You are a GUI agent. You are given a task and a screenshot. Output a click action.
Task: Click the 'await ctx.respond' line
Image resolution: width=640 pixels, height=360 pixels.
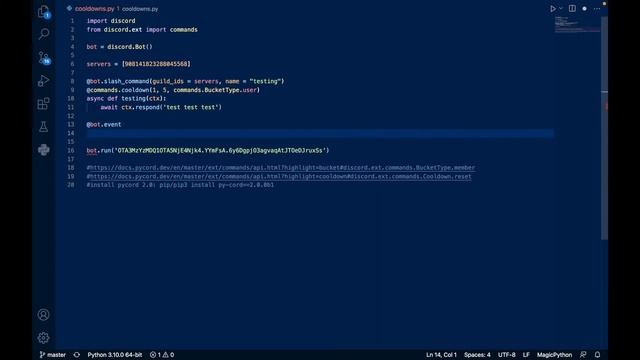(x=161, y=107)
